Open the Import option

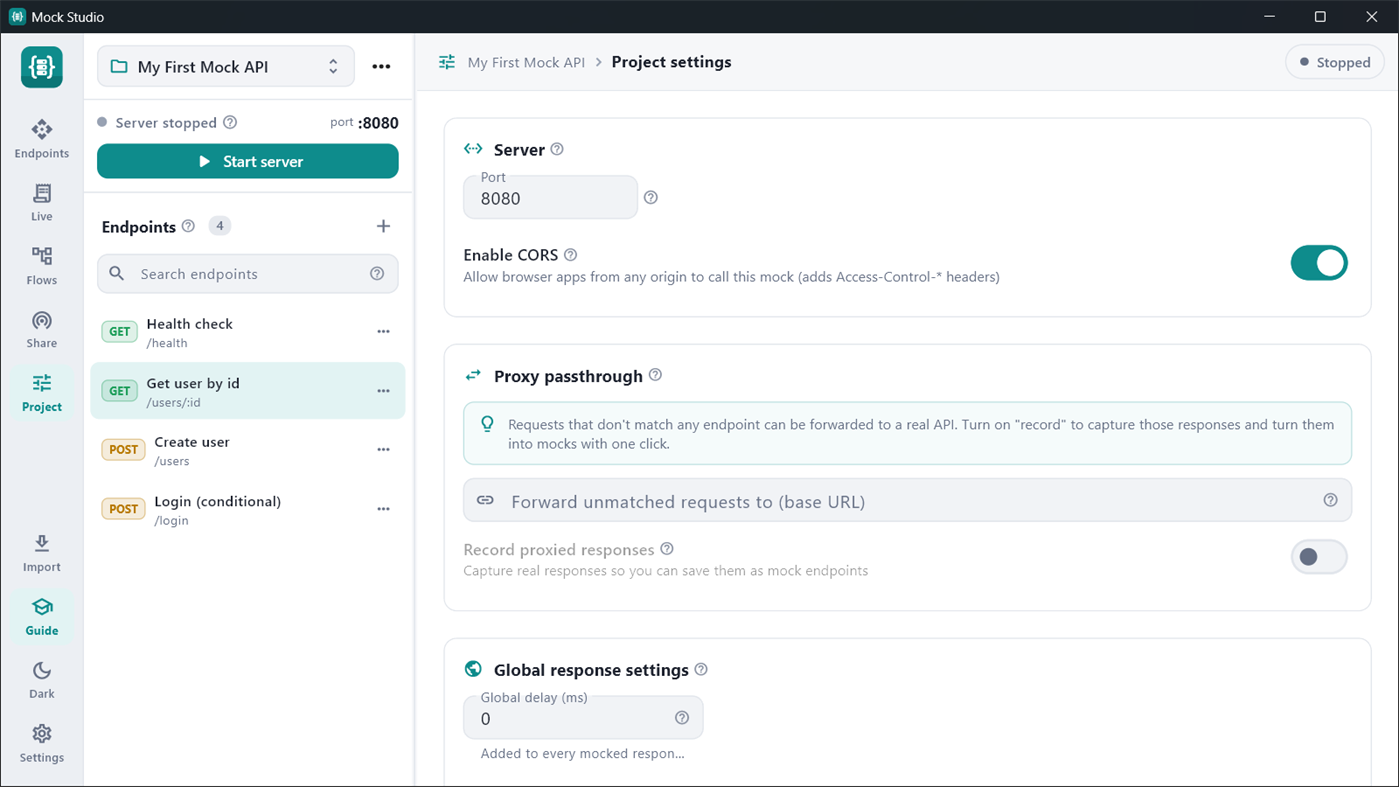pyautogui.click(x=42, y=553)
